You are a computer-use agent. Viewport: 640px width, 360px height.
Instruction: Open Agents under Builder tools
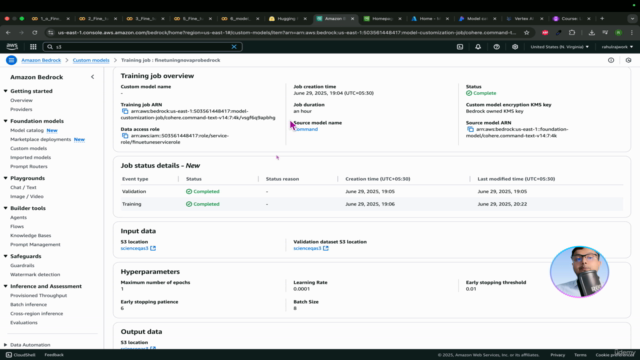[x=18, y=218]
